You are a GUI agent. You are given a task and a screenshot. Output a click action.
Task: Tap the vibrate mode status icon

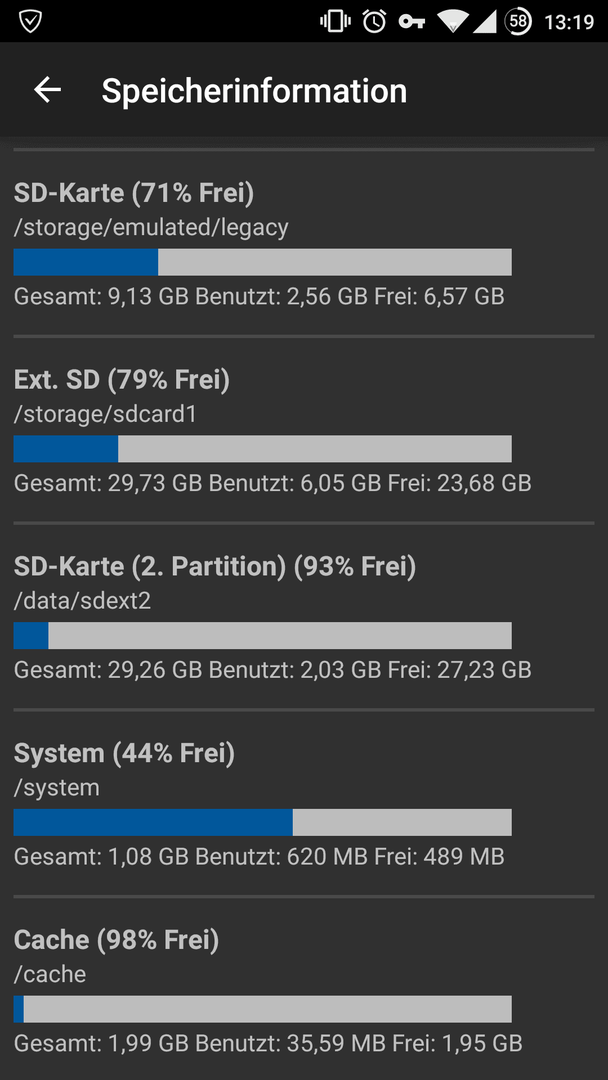click(x=334, y=21)
